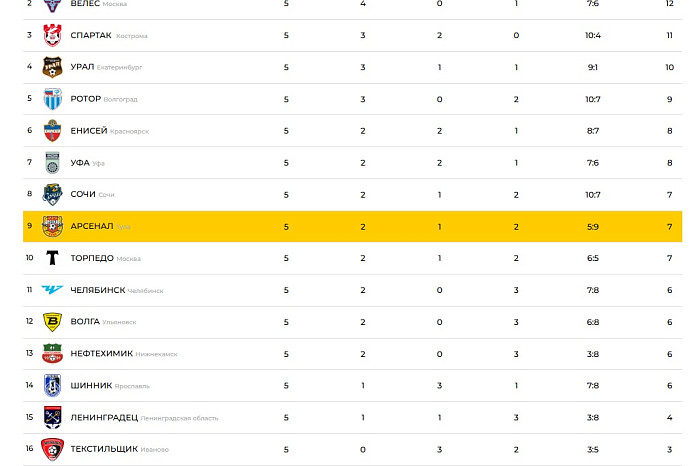The width and height of the screenshot is (700, 466).
Task: Select Yenisey's goal difference 8:7
Action: 593,131
